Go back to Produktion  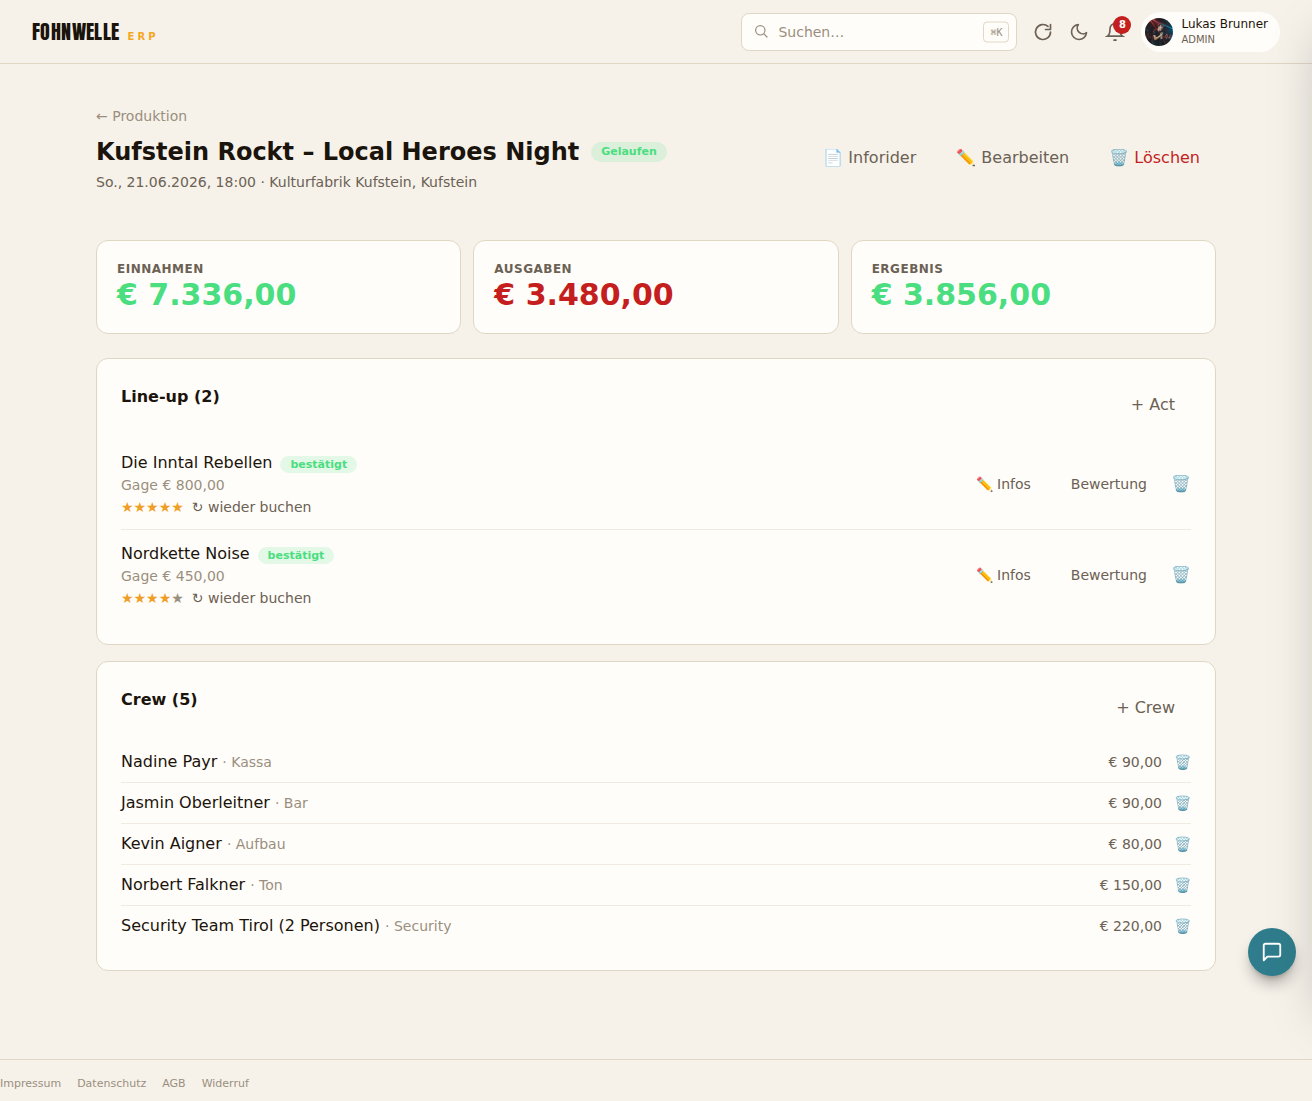141,116
